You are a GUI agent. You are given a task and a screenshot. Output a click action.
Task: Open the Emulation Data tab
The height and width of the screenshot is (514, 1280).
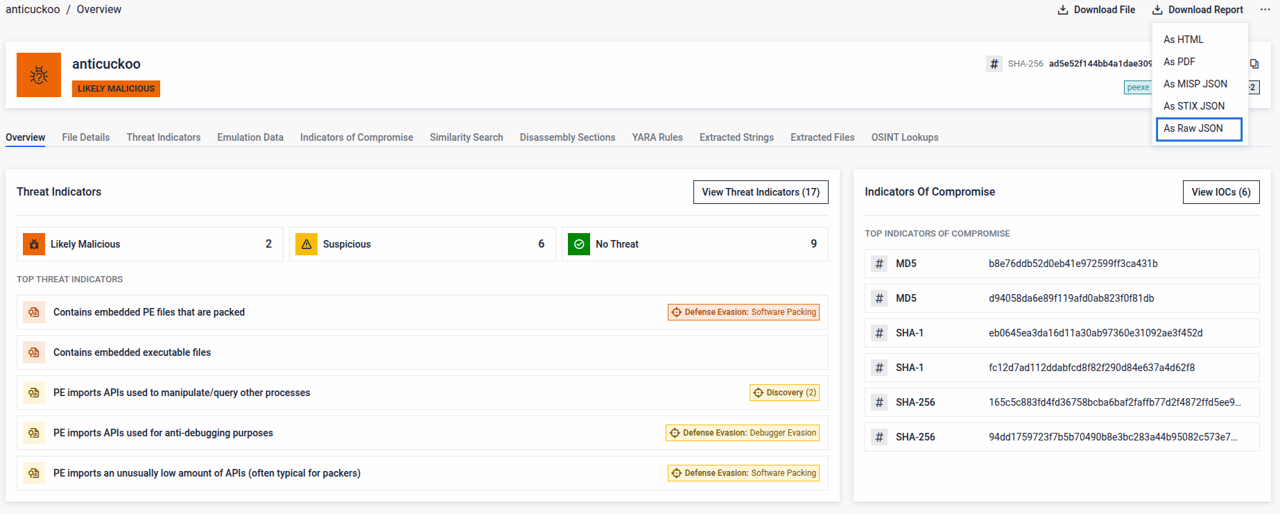250,137
